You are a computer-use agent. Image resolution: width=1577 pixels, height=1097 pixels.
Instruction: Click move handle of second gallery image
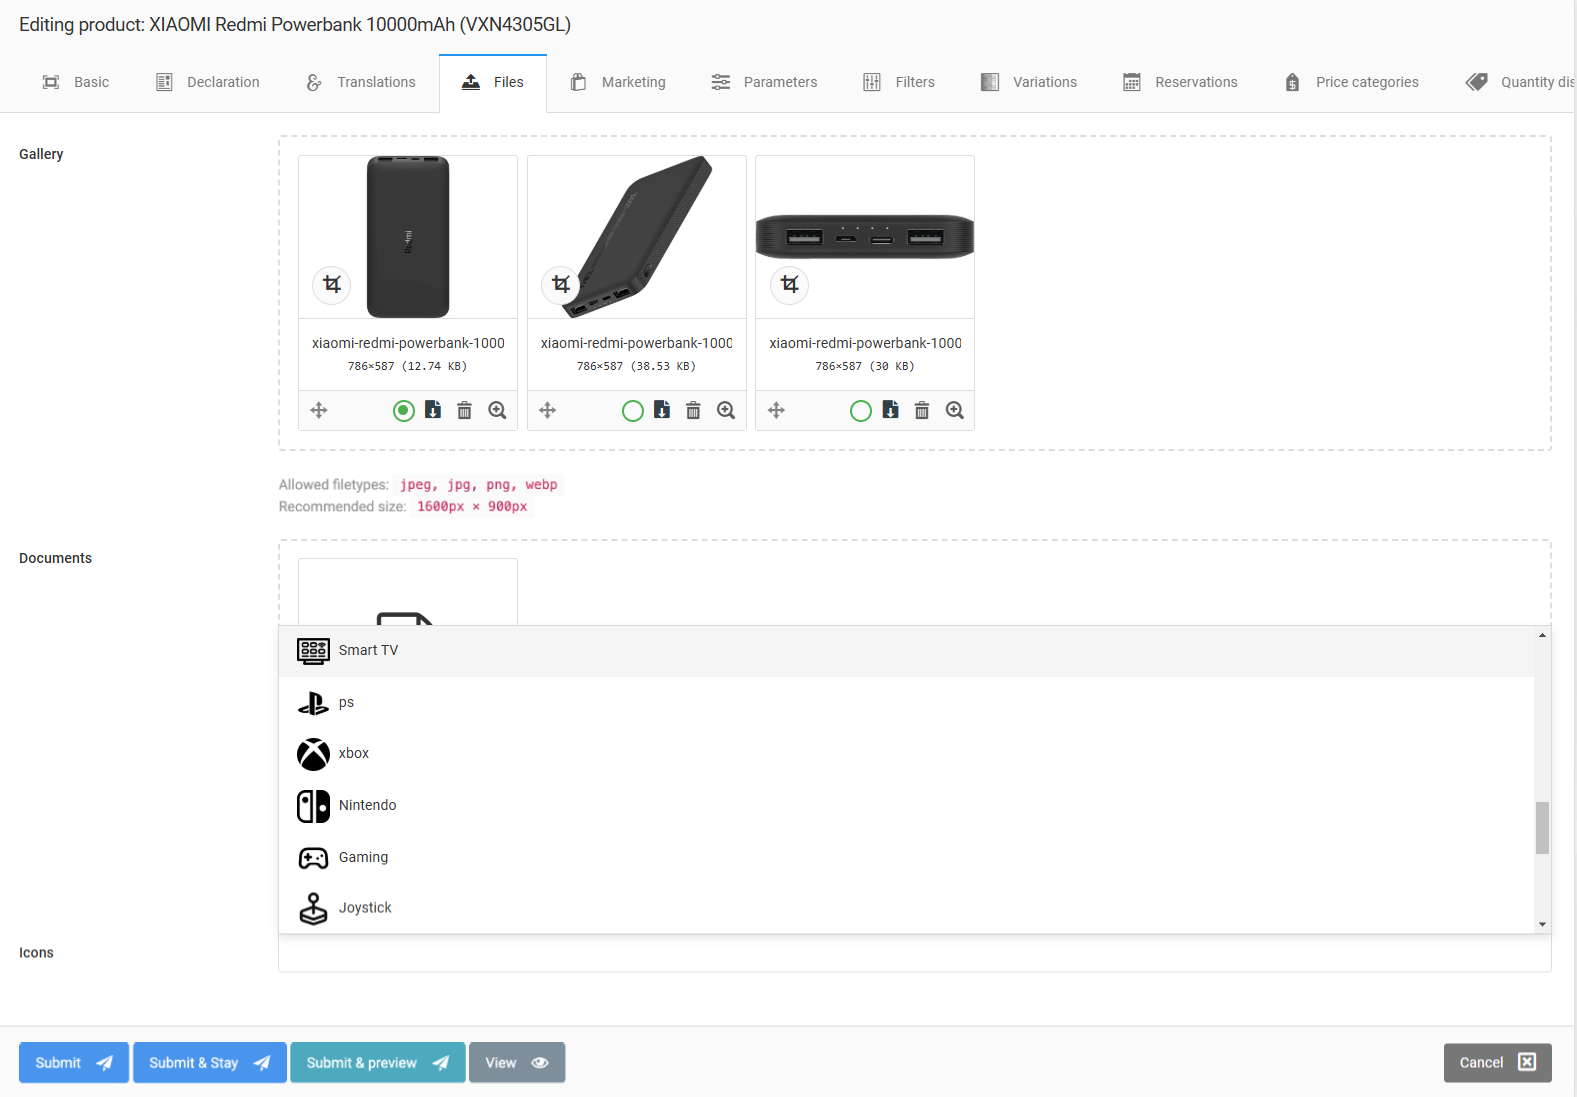point(548,410)
